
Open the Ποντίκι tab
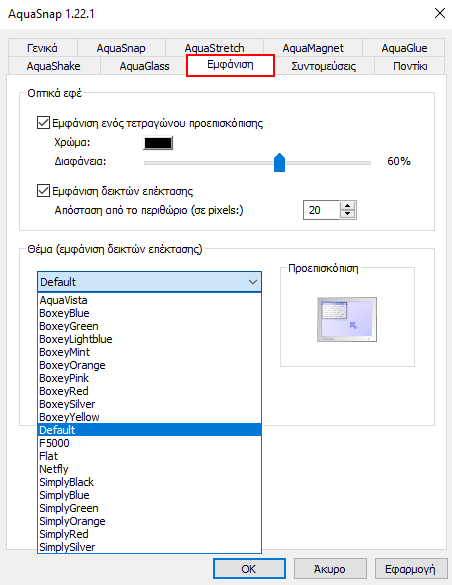click(410, 66)
